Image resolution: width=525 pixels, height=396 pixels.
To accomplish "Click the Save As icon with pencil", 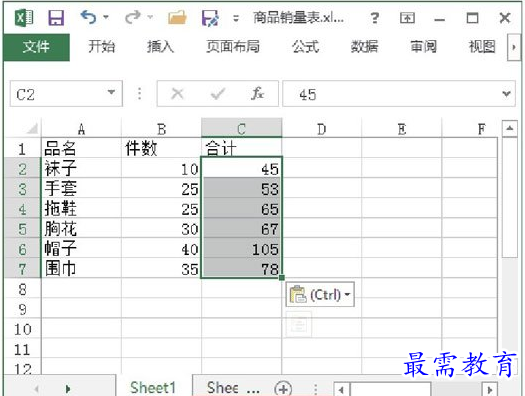I will pyautogui.click(x=210, y=18).
